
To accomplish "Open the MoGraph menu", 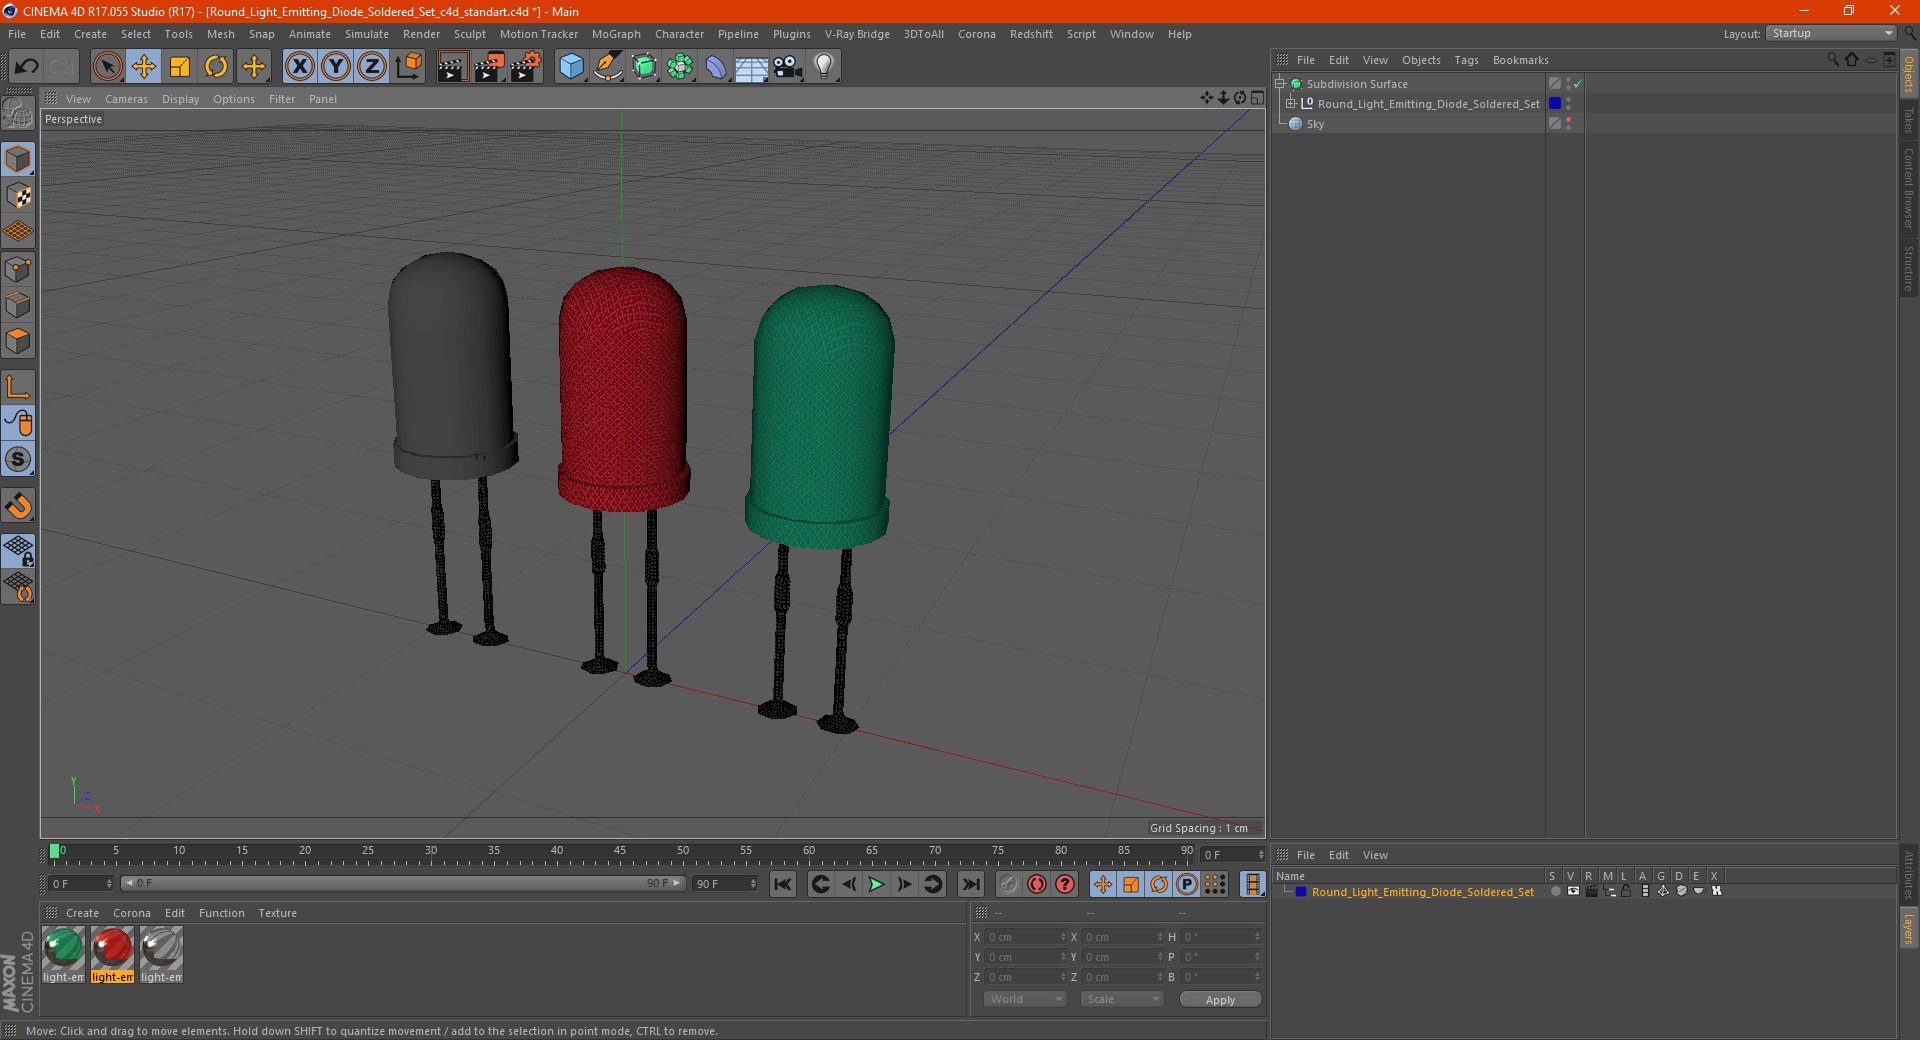I will click(616, 34).
